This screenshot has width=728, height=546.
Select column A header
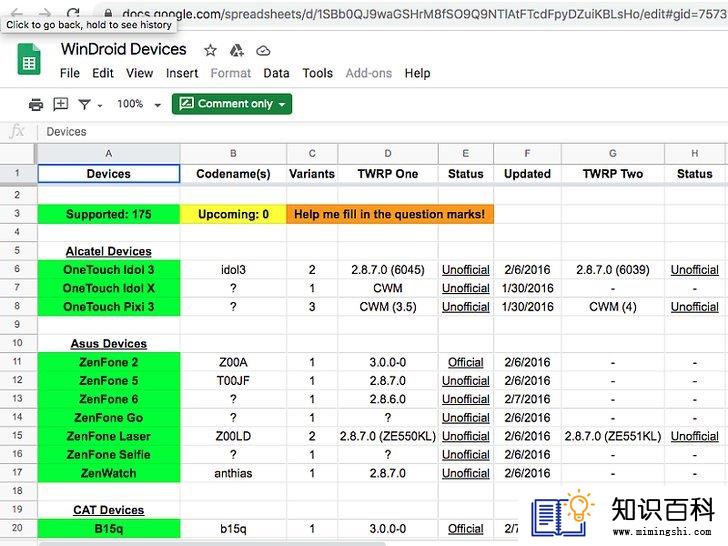pyautogui.click(x=108, y=154)
